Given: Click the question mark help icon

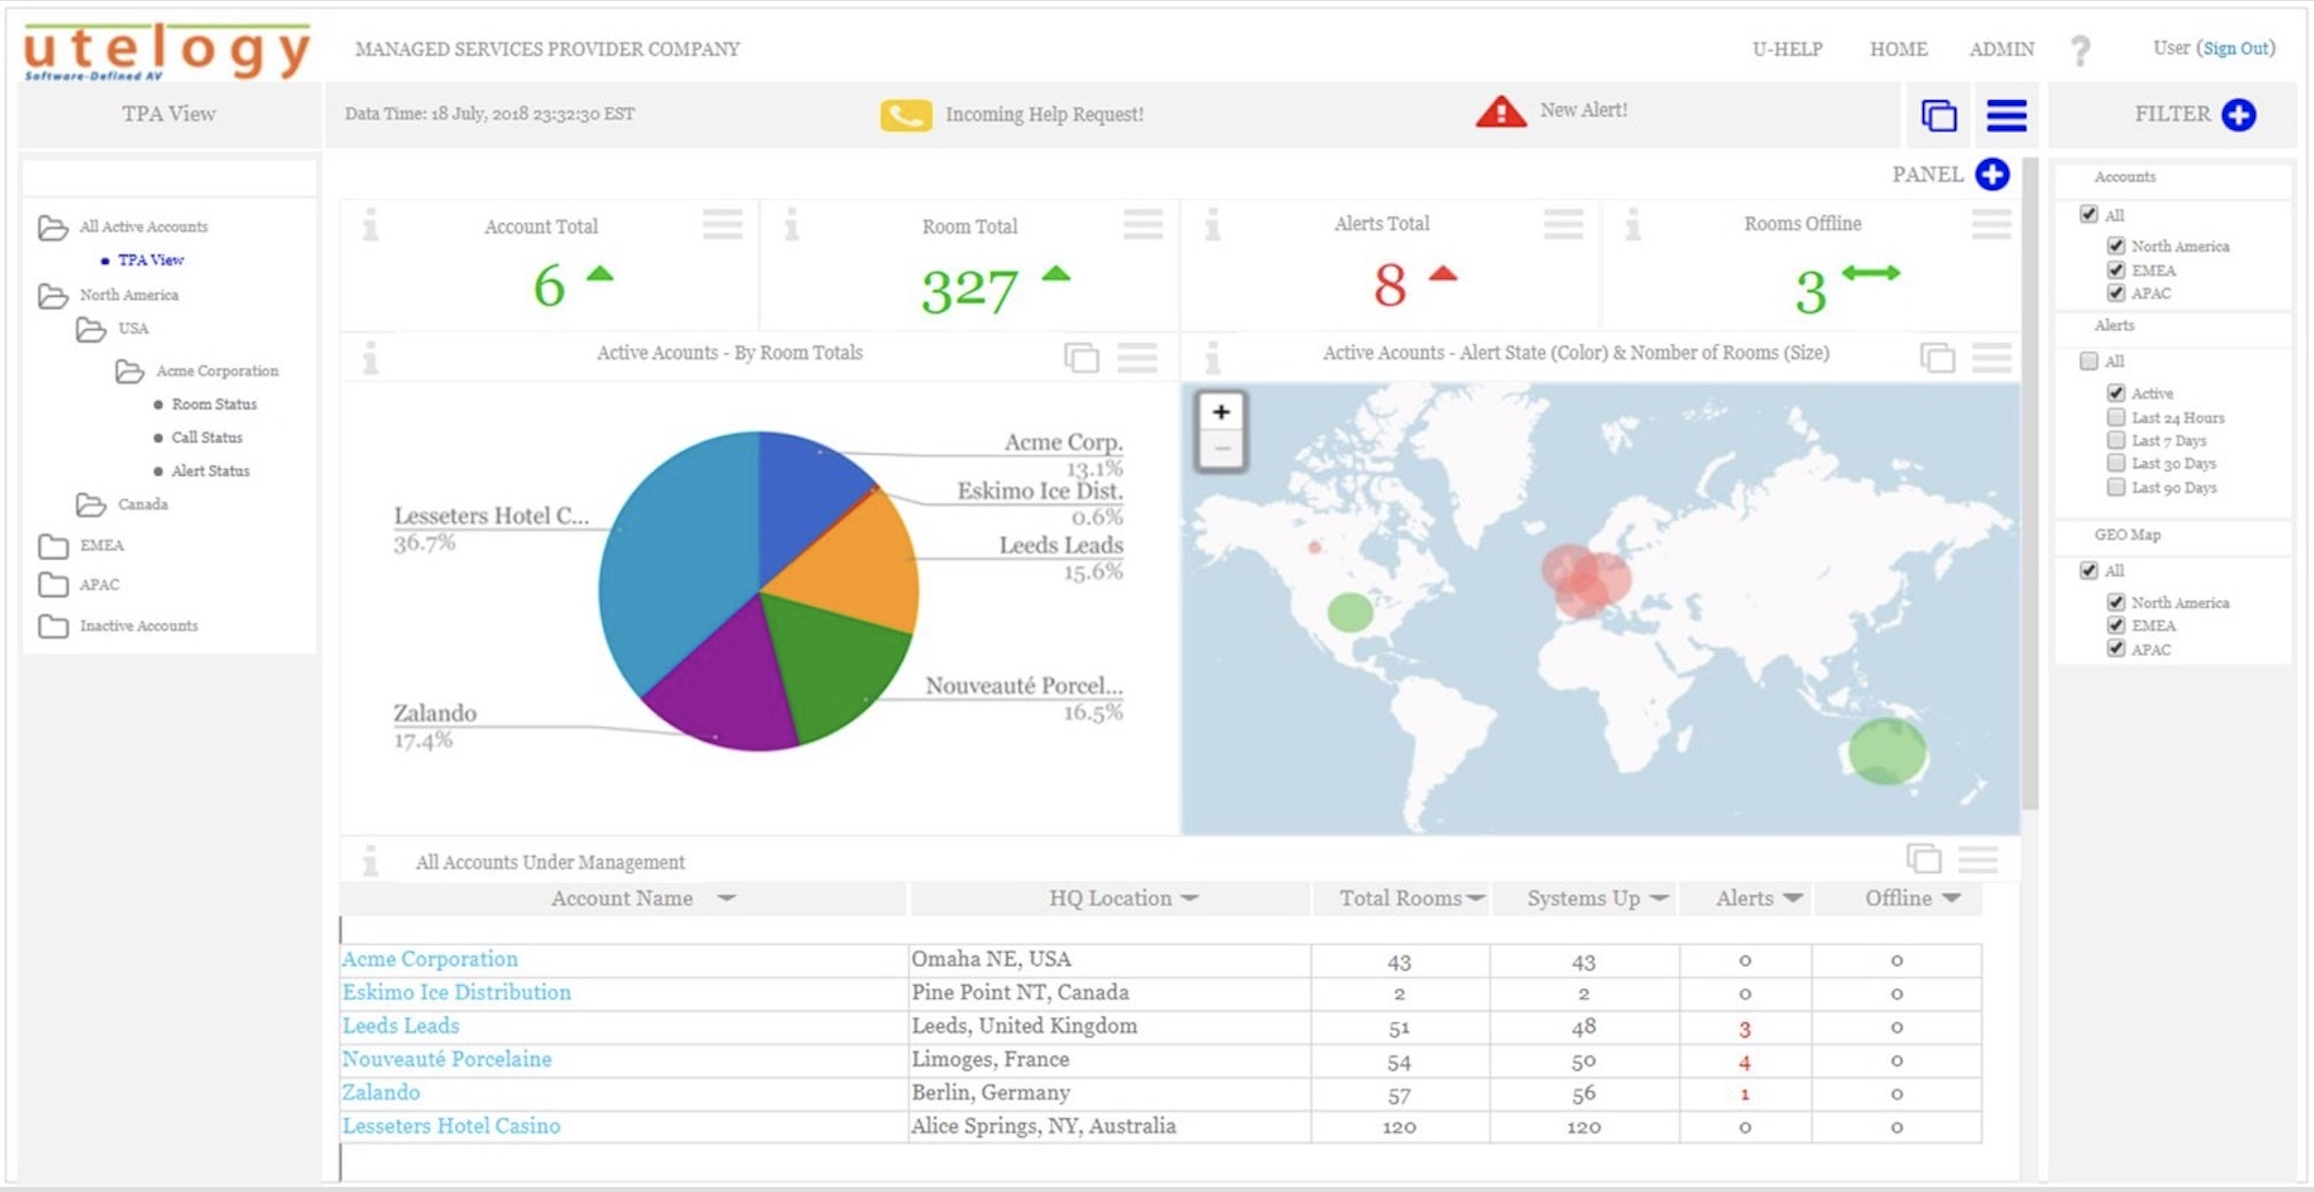Looking at the screenshot, I should [2080, 50].
